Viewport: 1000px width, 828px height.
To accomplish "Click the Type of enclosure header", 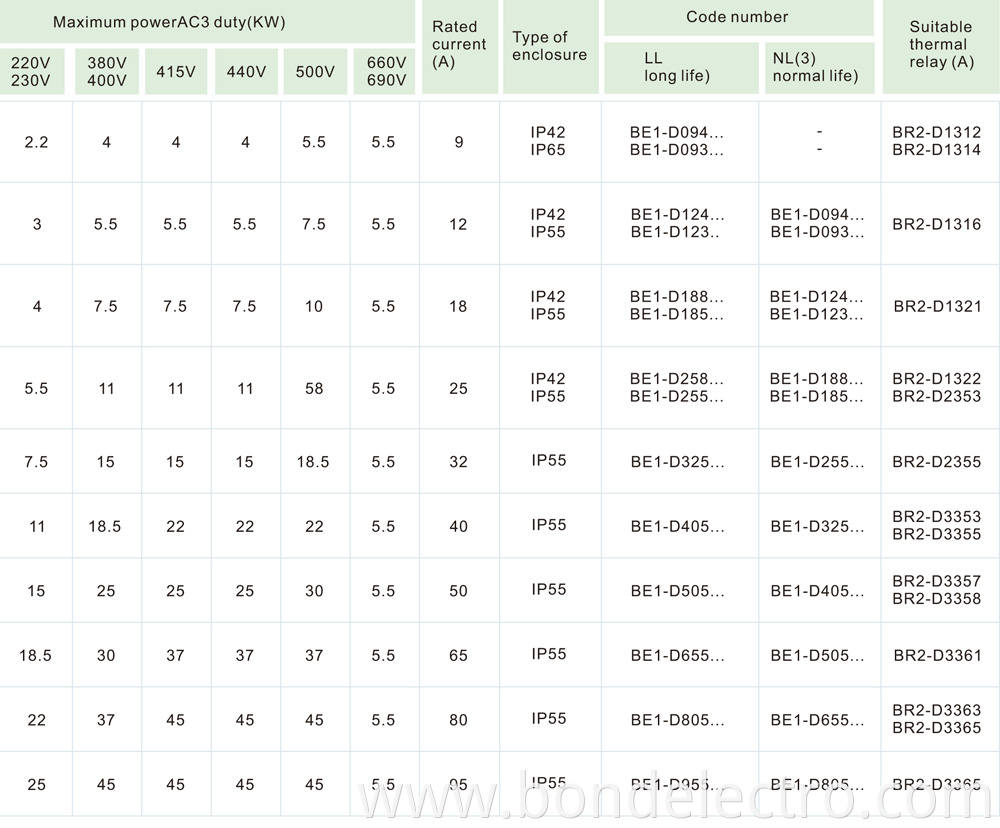I will 549,46.
